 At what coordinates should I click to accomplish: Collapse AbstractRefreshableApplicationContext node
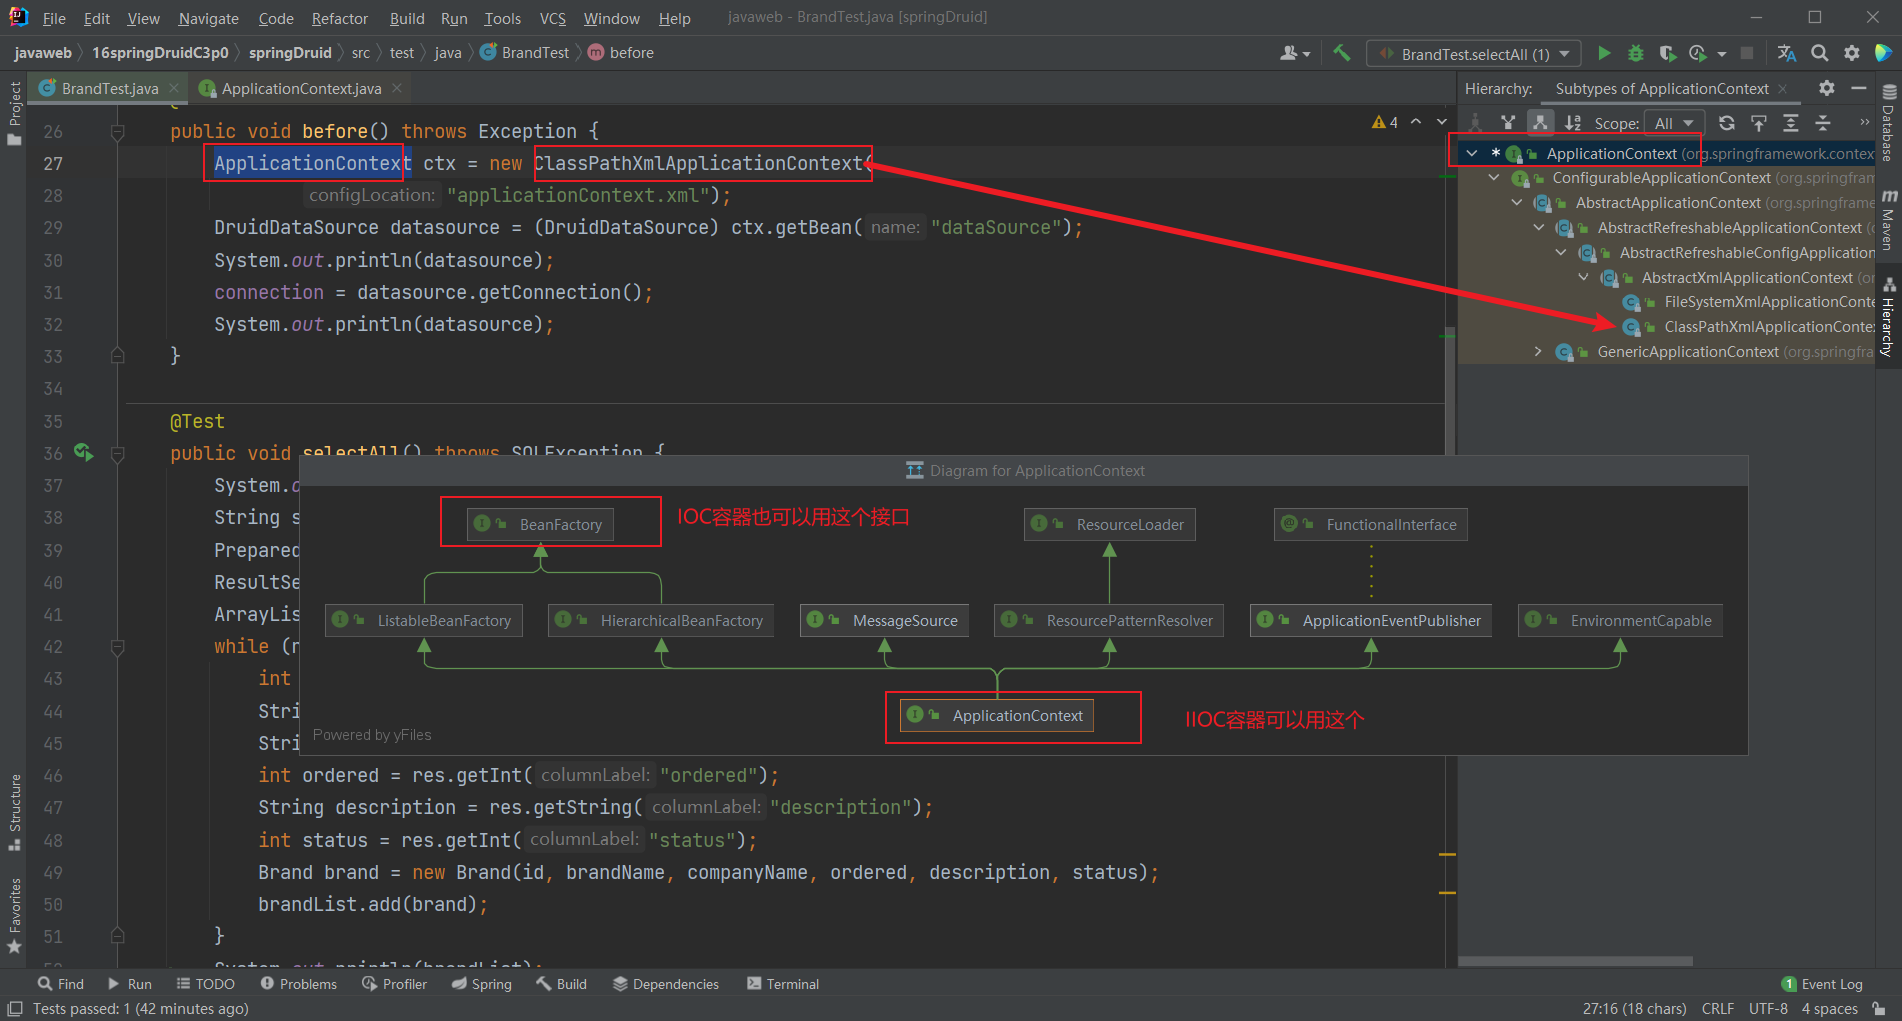(1539, 228)
